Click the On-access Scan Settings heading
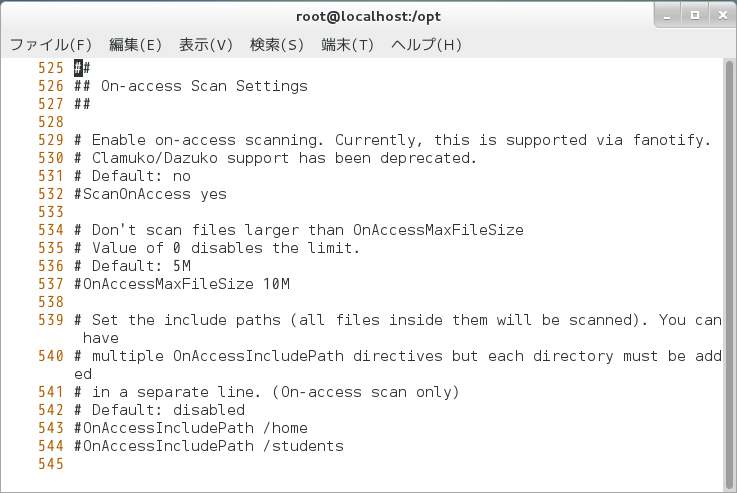This screenshot has height=493, width=737. tap(204, 86)
